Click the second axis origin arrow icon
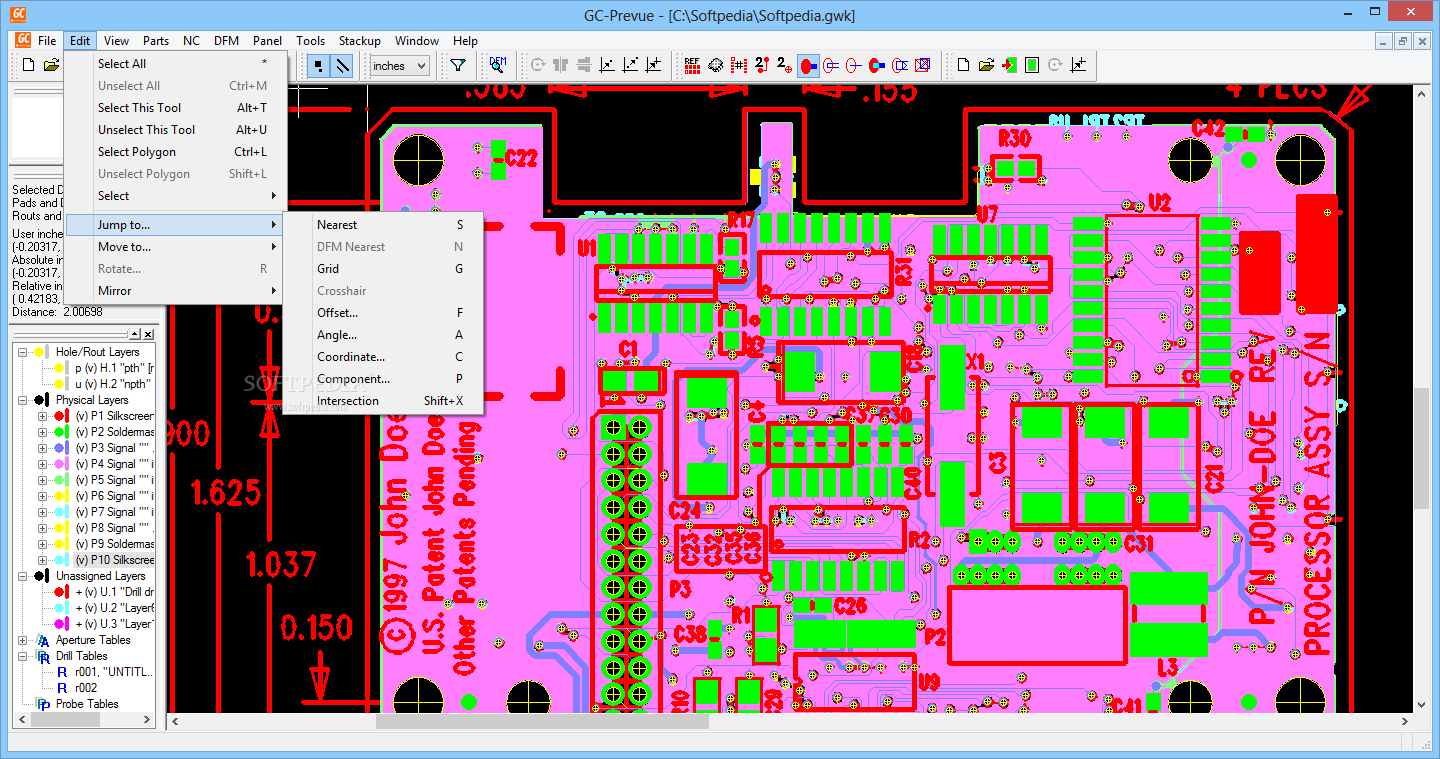This screenshot has width=1440, height=759. (630, 65)
